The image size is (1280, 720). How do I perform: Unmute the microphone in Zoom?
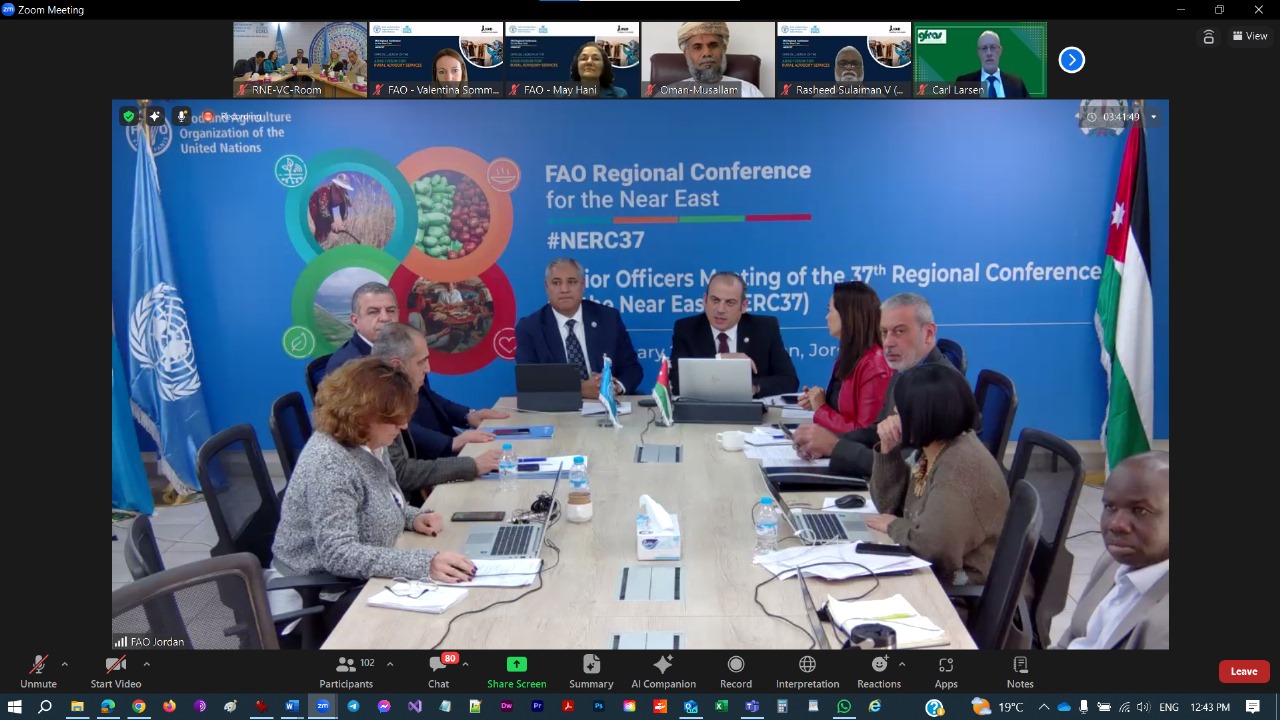click(38, 672)
